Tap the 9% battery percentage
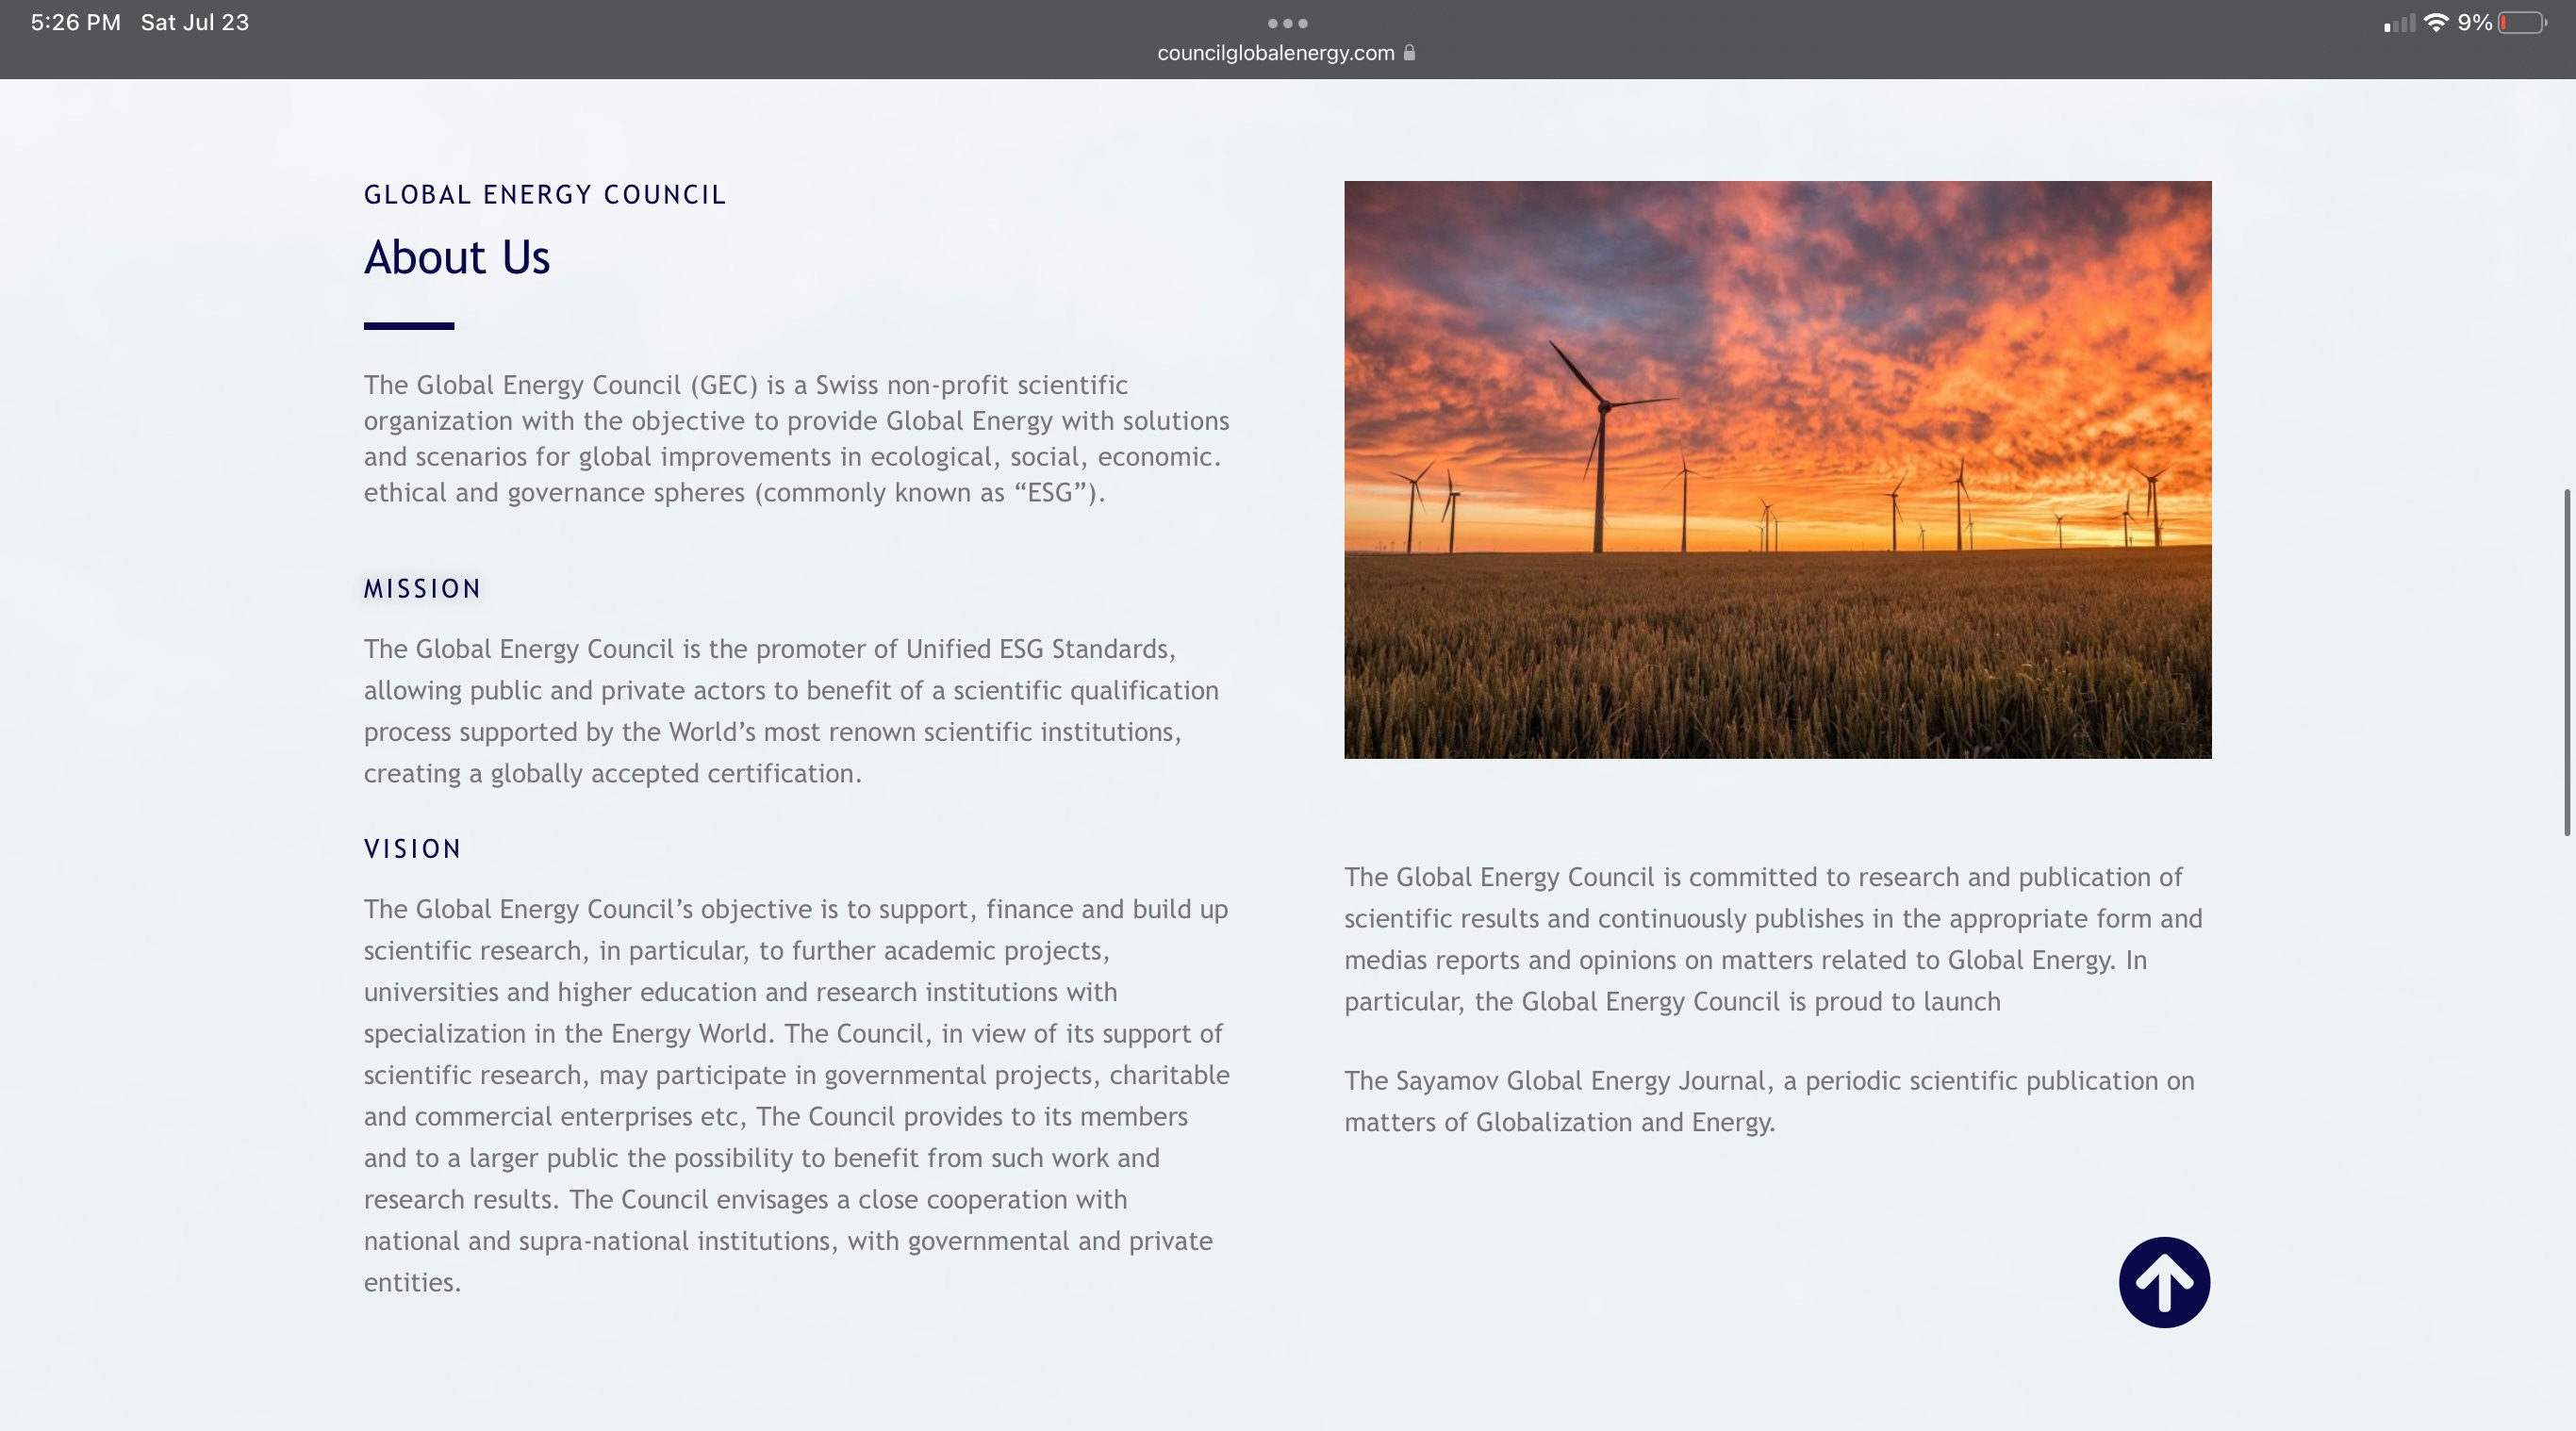This screenshot has height=1431, width=2576. 2474,22
